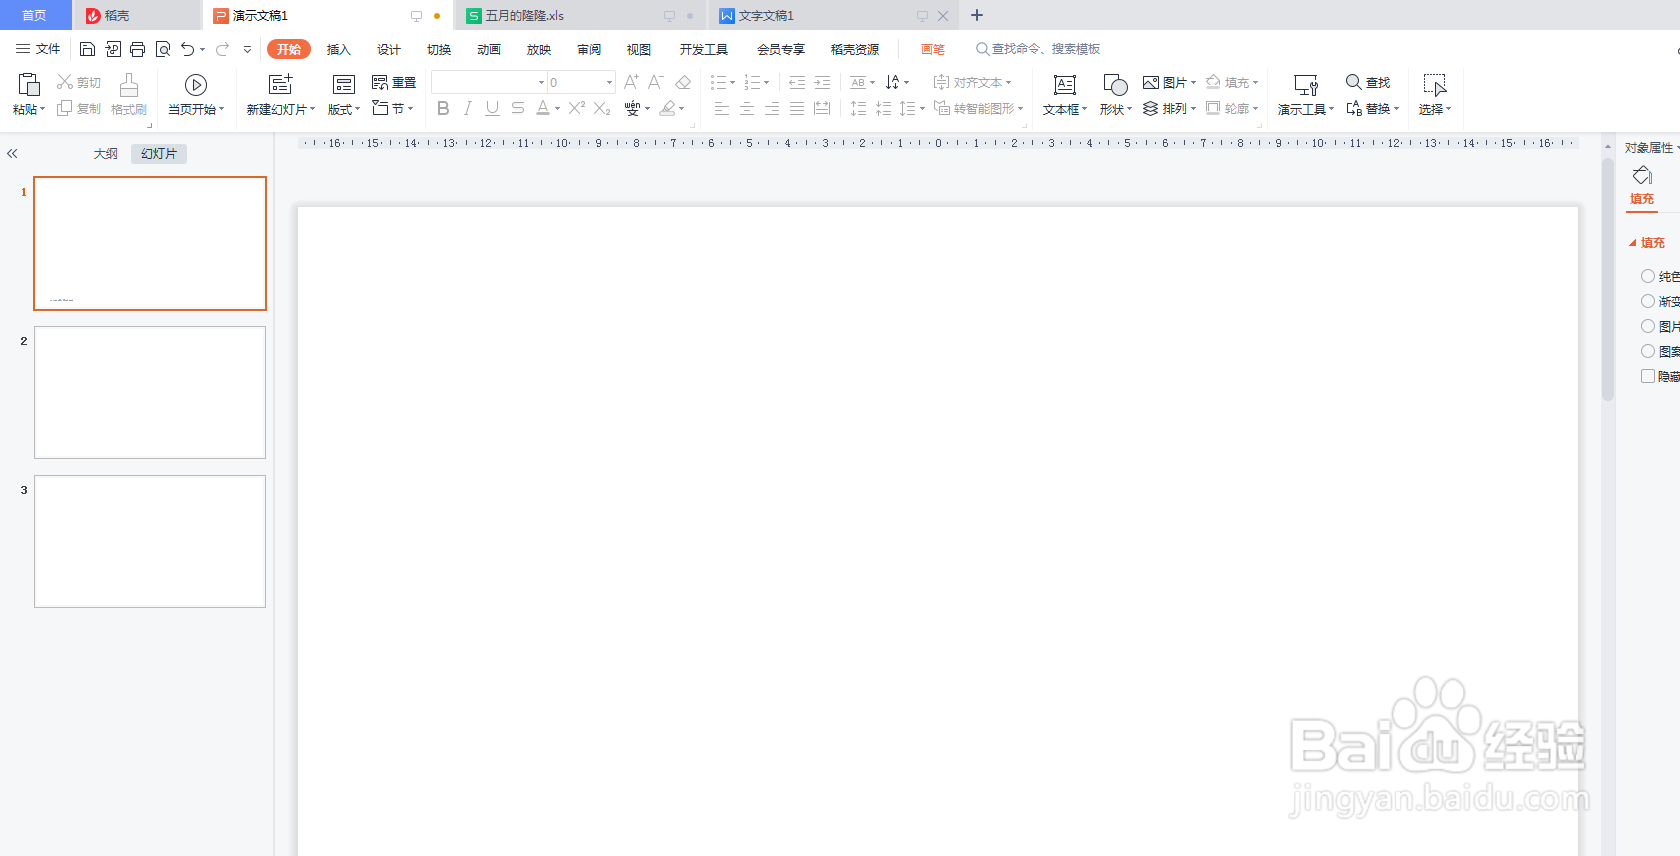Align text left

coord(721,108)
